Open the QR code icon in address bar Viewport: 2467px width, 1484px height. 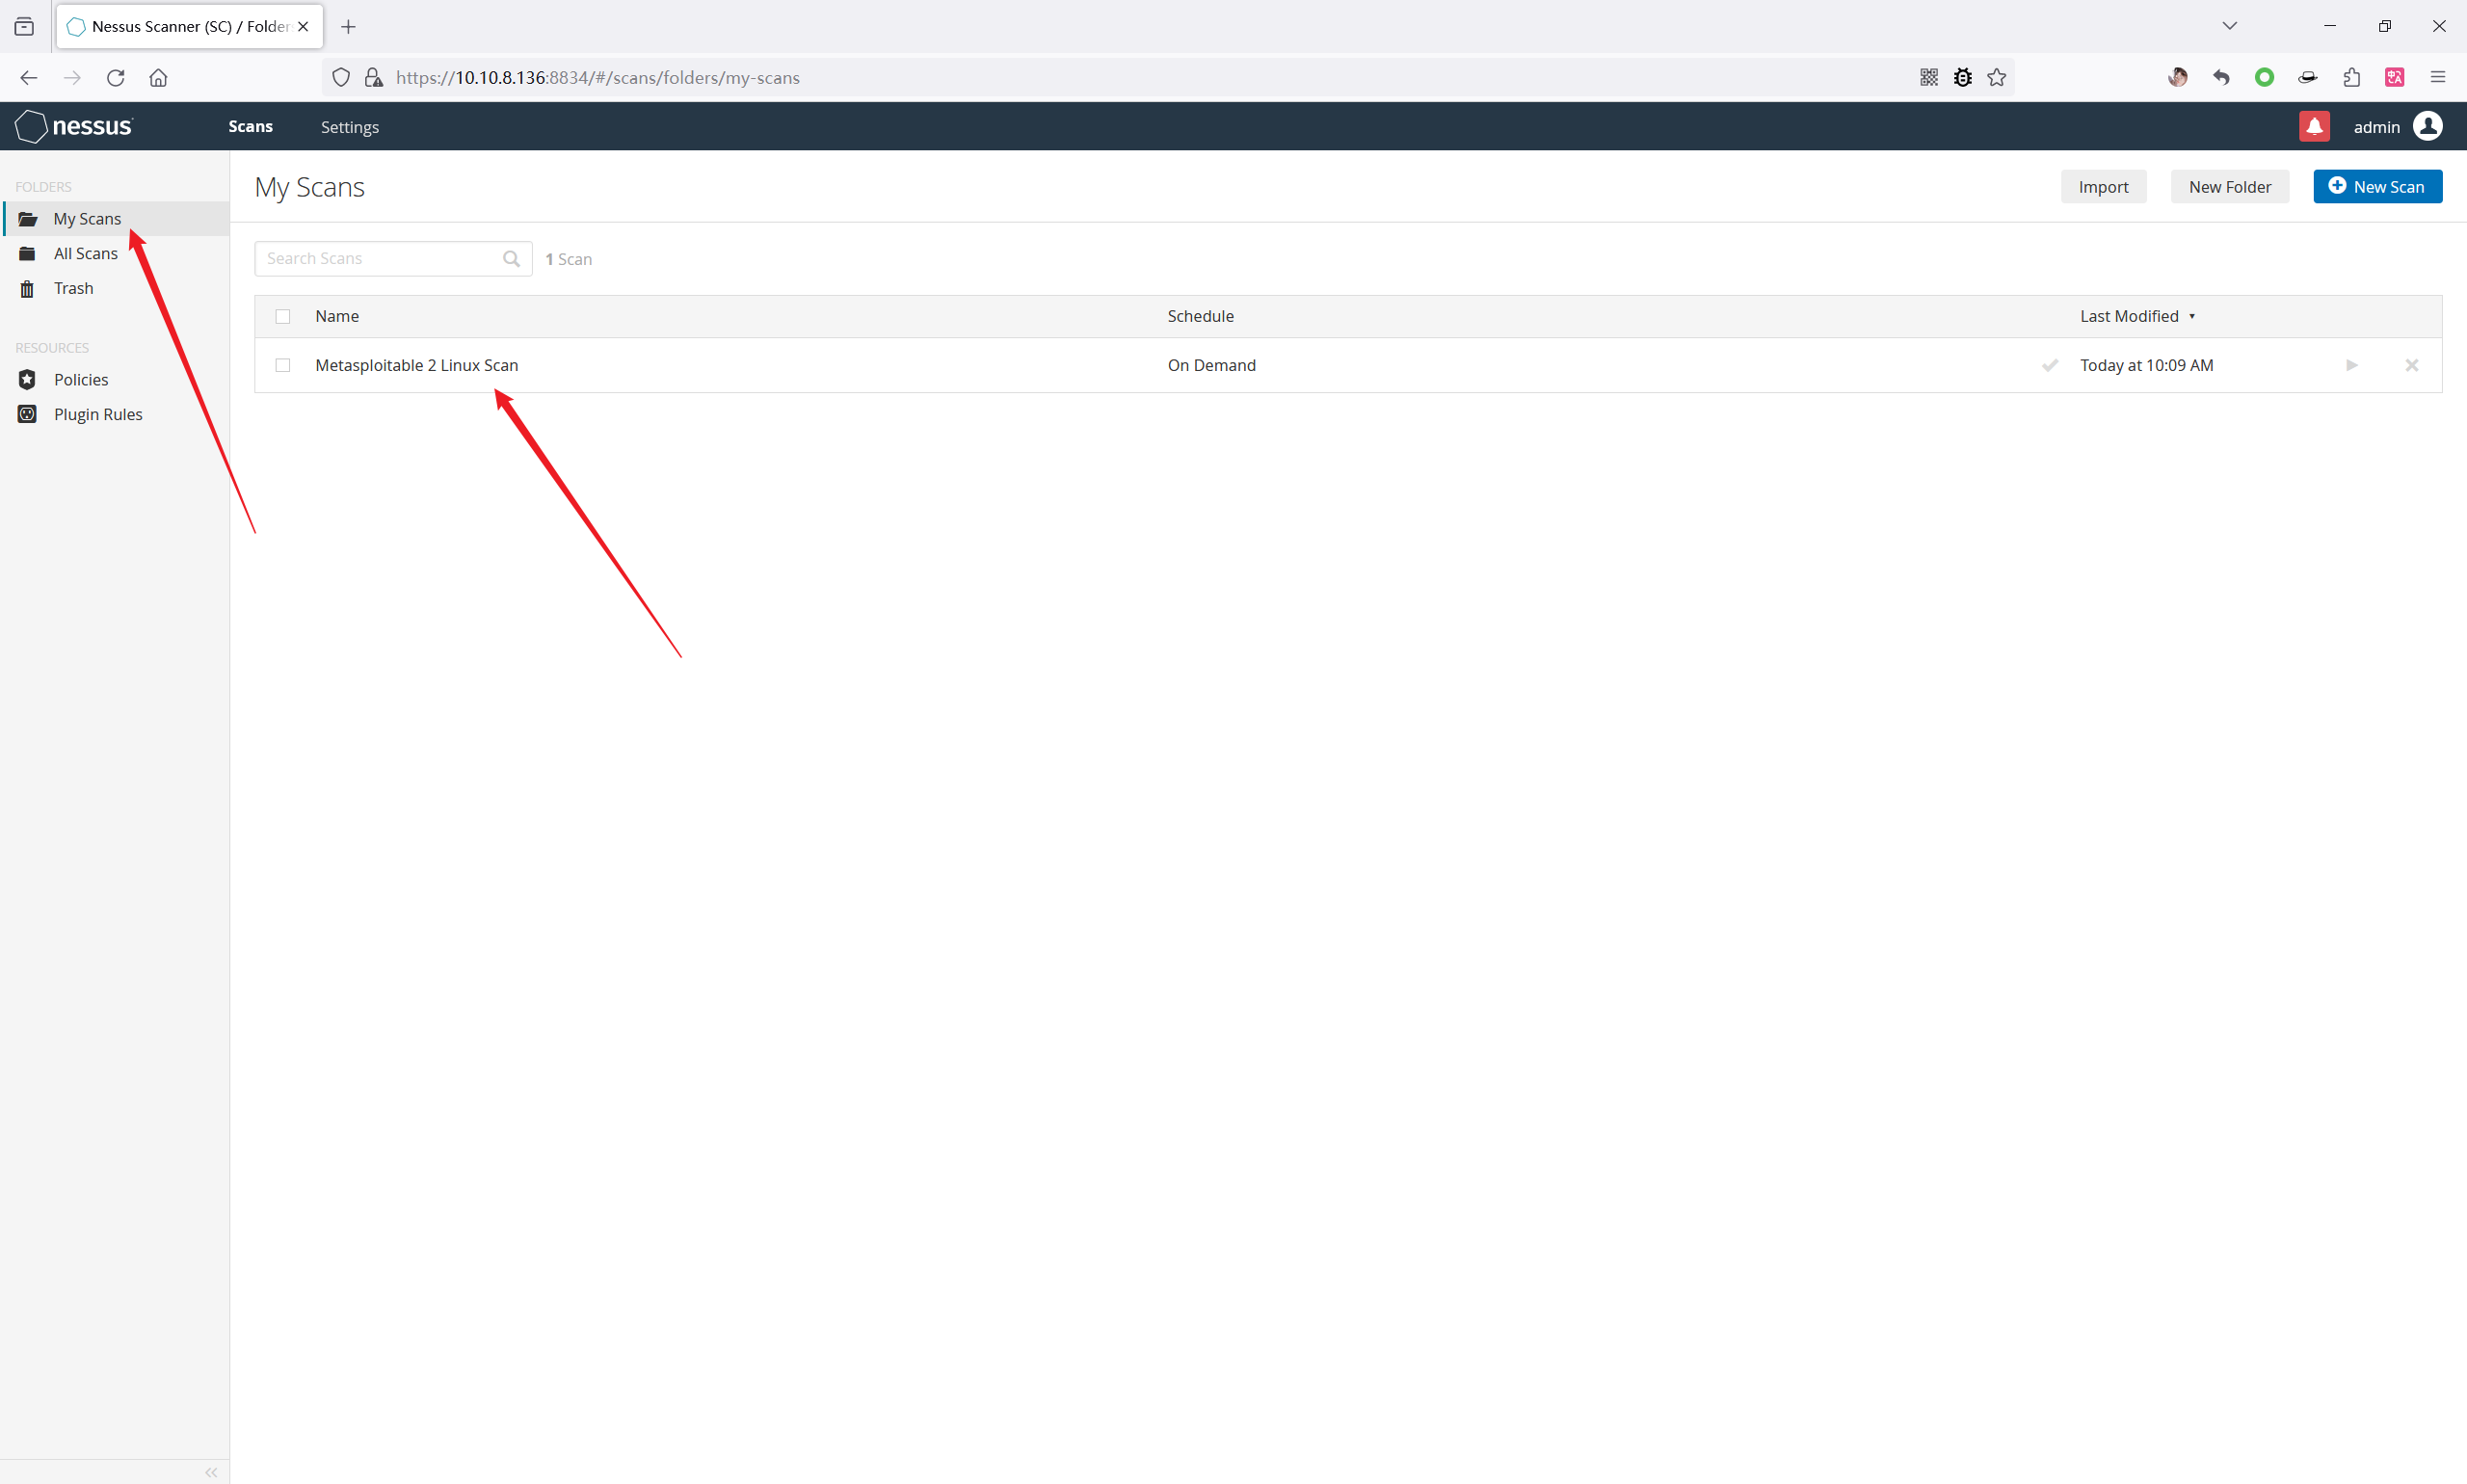tap(1929, 78)
